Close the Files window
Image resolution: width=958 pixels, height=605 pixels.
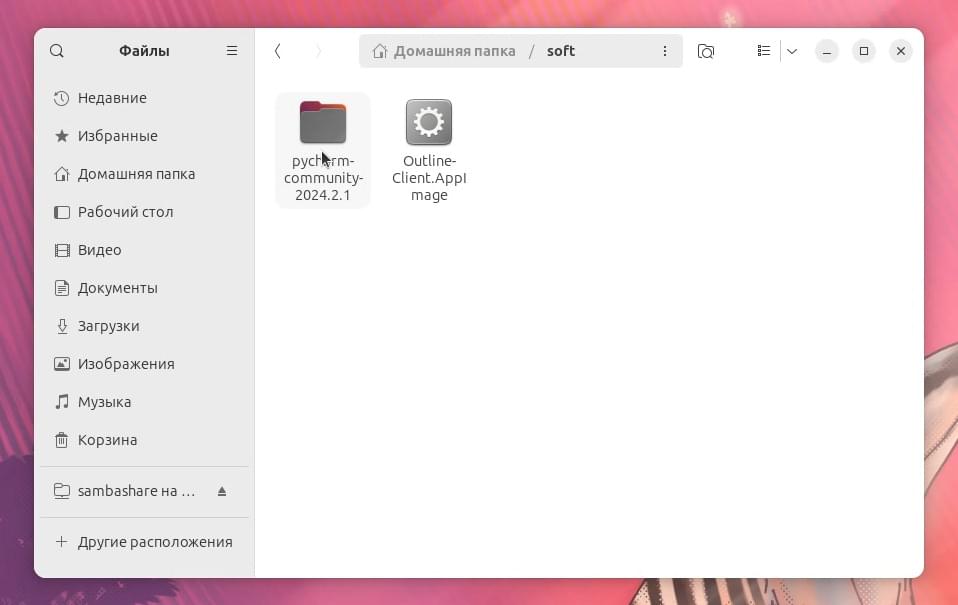point(901,51)
